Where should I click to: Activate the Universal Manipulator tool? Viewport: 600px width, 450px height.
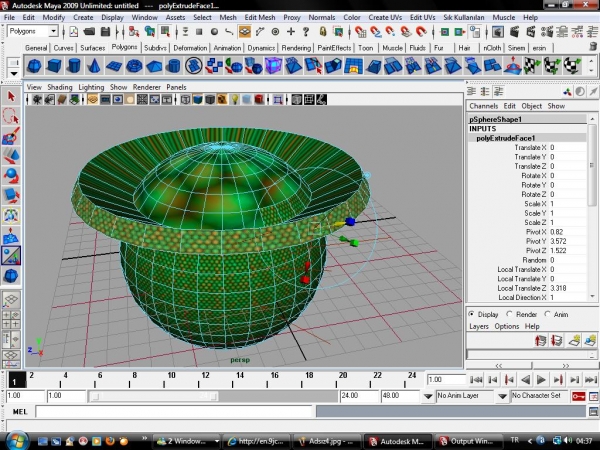(x=11, y=215)
